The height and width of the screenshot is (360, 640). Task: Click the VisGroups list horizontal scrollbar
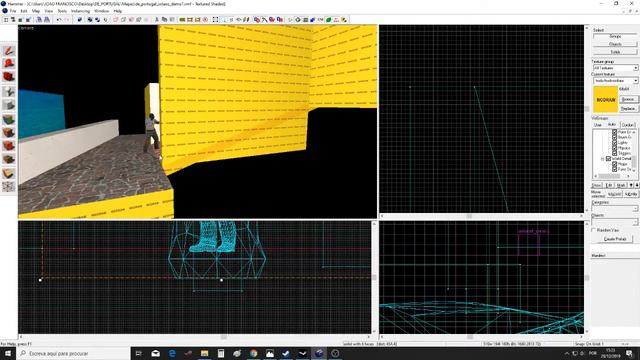point(609,176)
